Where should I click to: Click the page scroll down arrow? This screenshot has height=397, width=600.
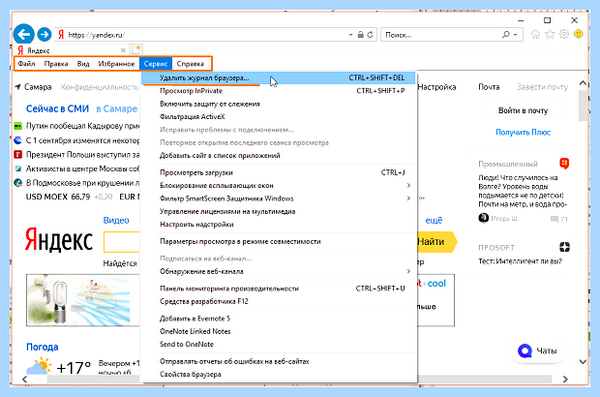(582, 361)
